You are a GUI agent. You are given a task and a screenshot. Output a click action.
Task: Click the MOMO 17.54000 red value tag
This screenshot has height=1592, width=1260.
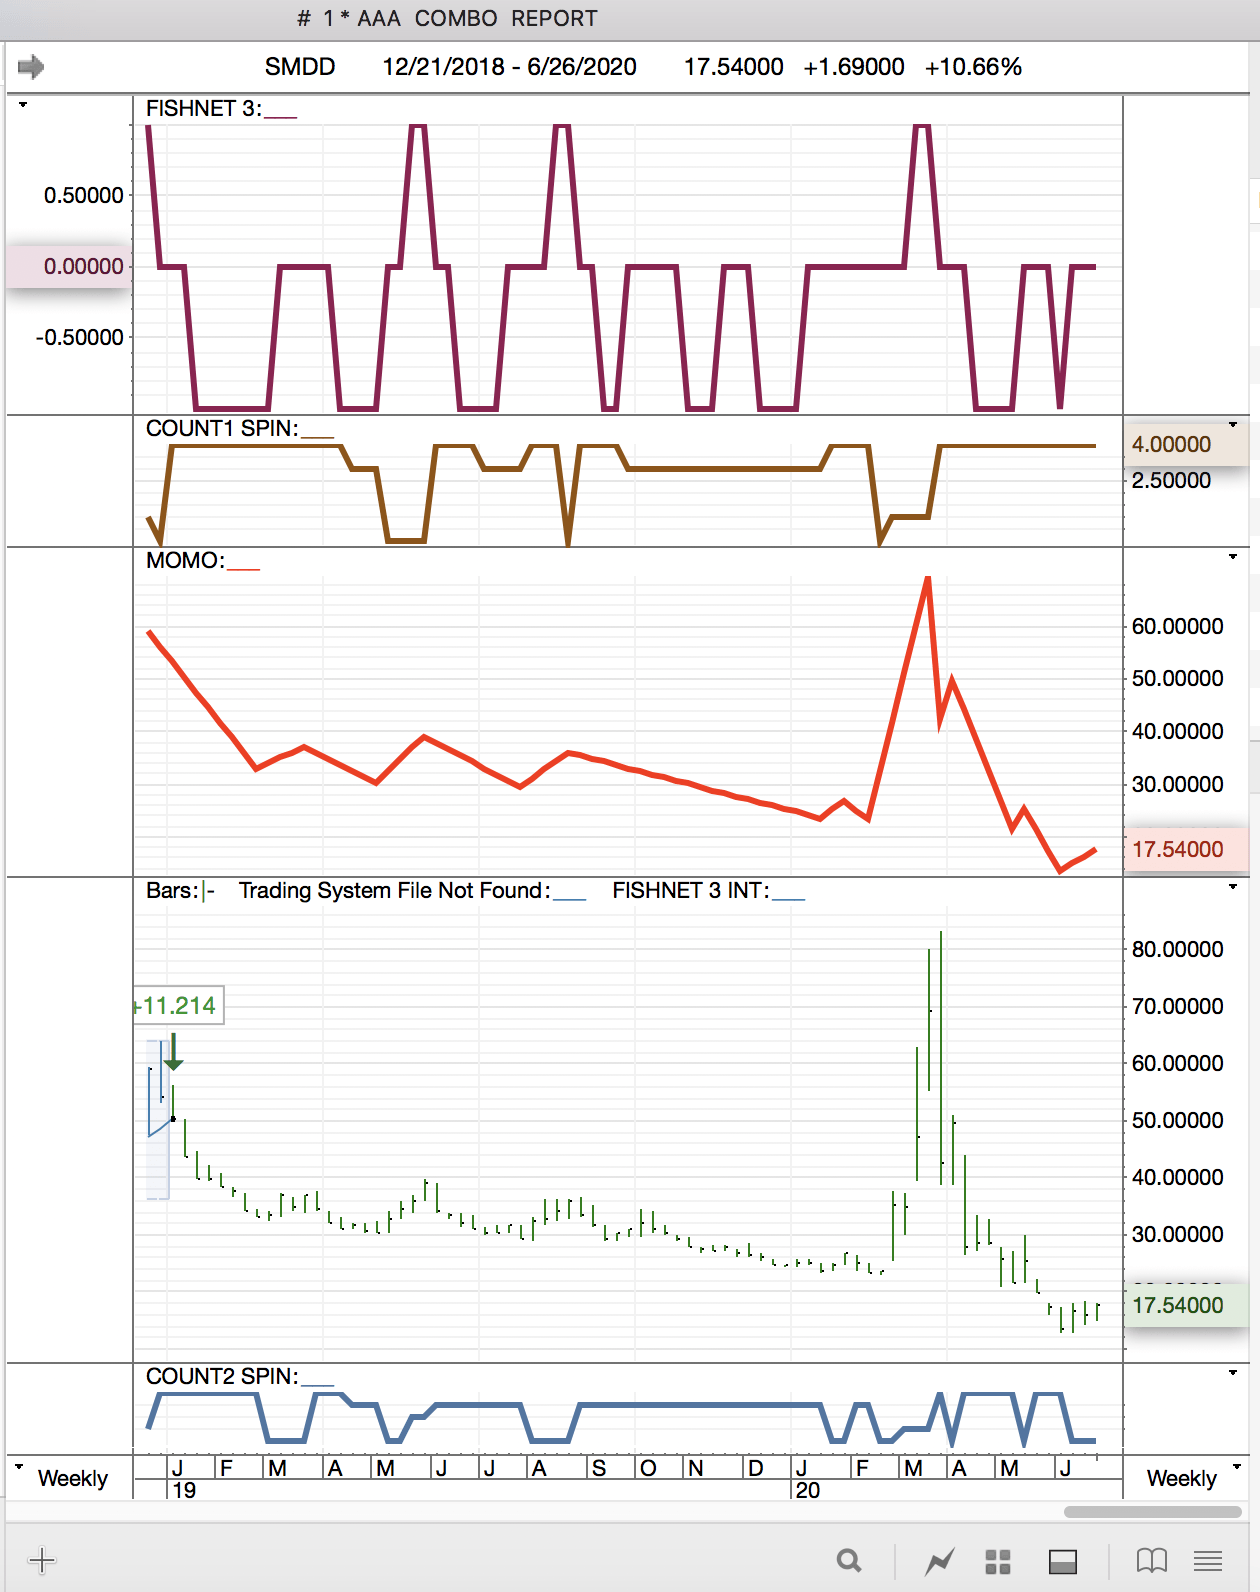point(1185,849)
